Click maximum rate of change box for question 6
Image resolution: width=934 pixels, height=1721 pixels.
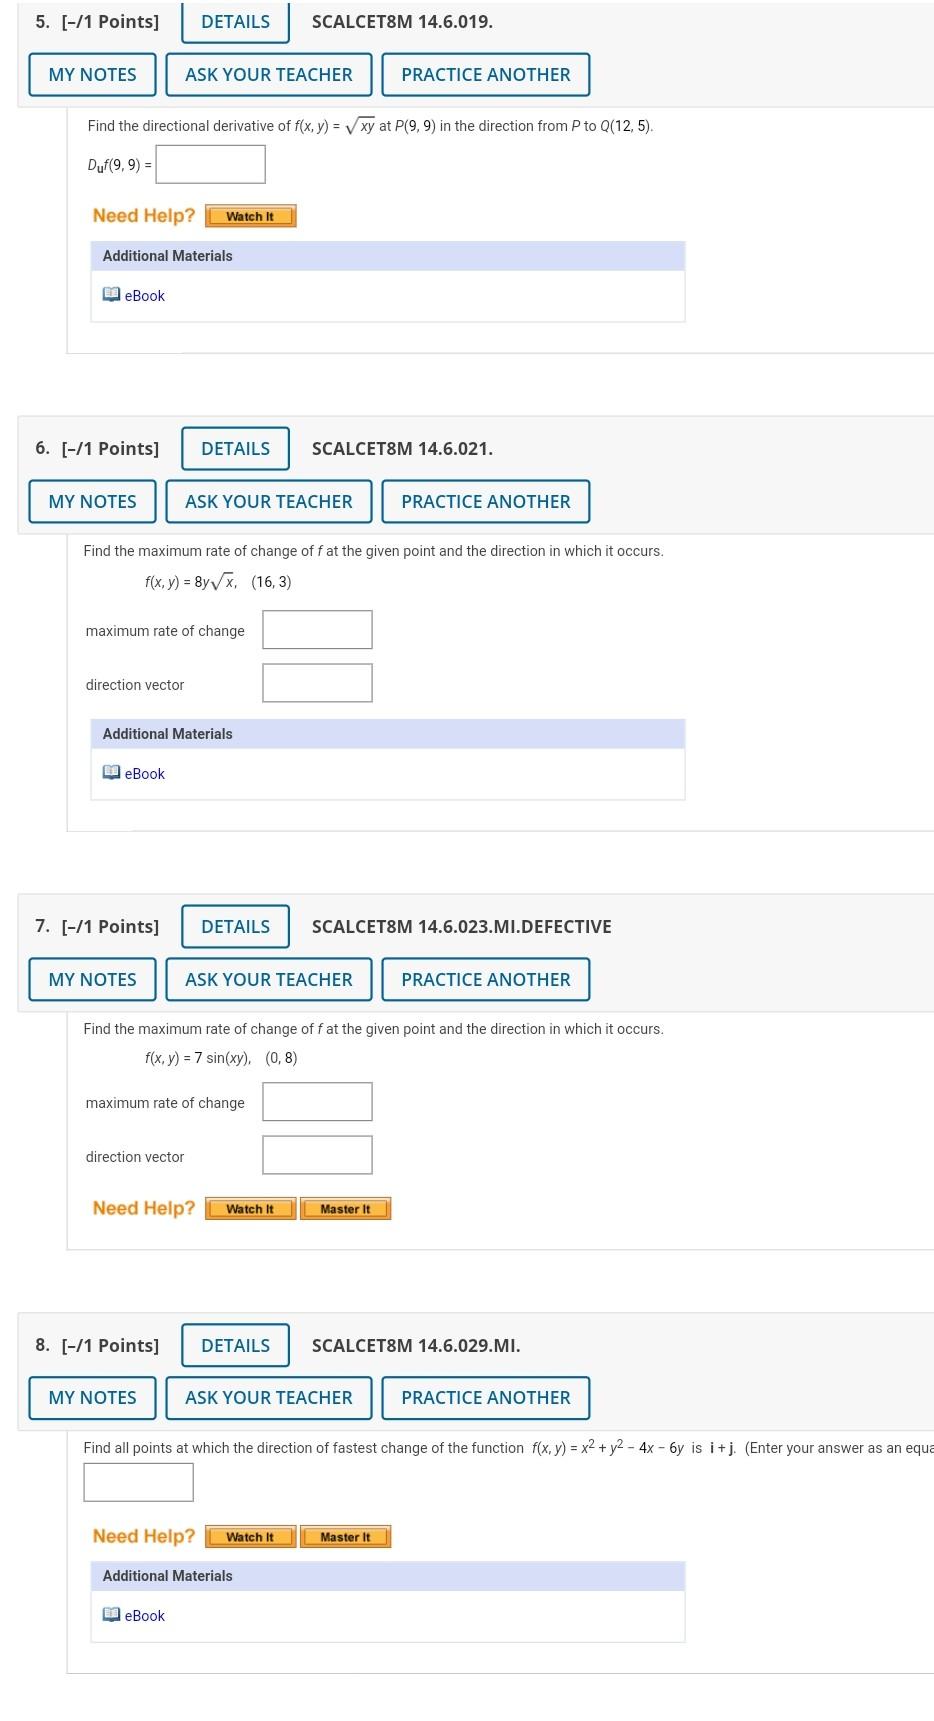(x=316, y=629)
